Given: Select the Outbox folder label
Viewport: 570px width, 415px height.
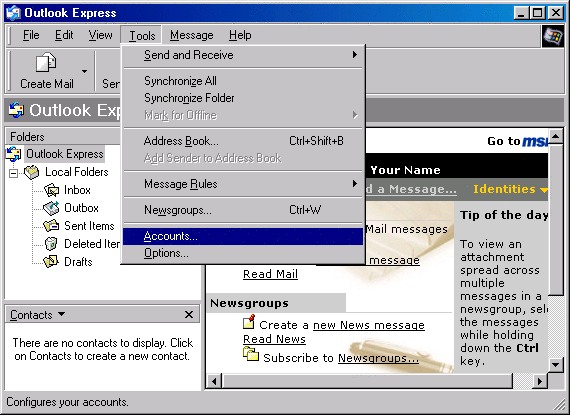Looking at the screenshot, I should (81, 208).
